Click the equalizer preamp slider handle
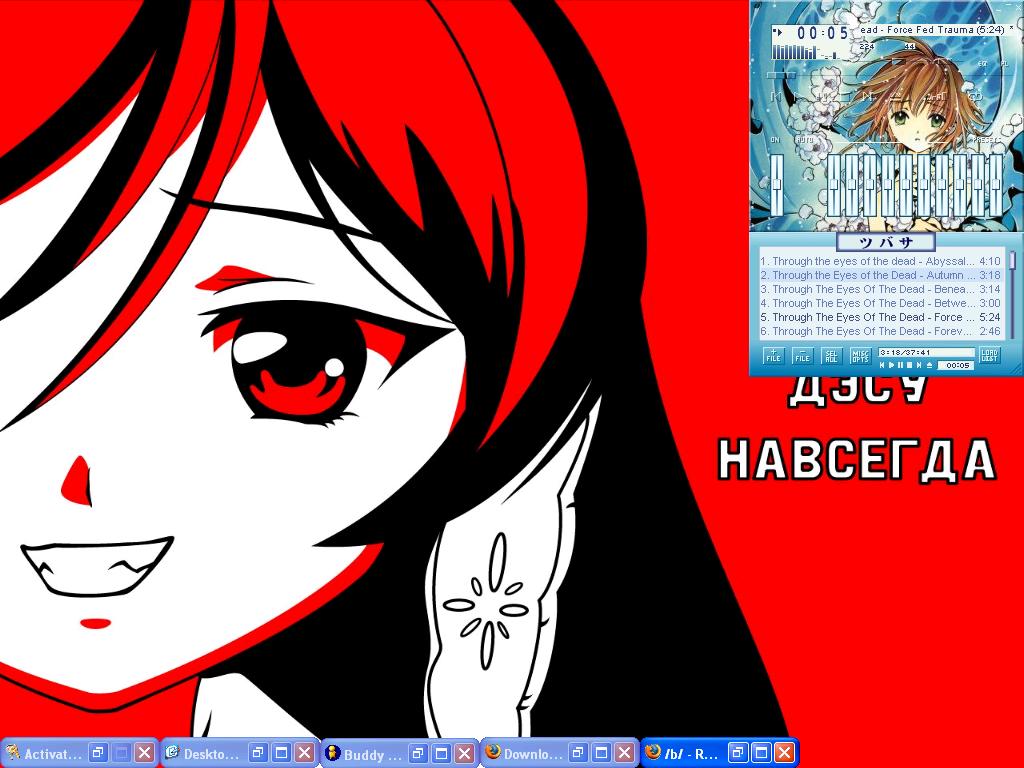Image resolution: width=1024 pixels, height=768 pixels. (777, 184)
